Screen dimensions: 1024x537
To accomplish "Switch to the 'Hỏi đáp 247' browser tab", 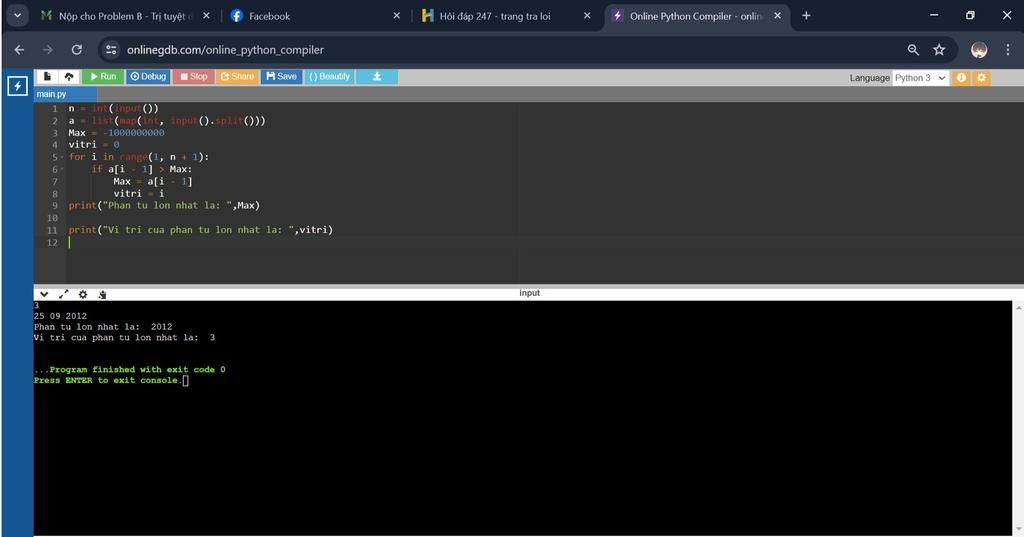I will pyautogui.click(x=504, y=16).
